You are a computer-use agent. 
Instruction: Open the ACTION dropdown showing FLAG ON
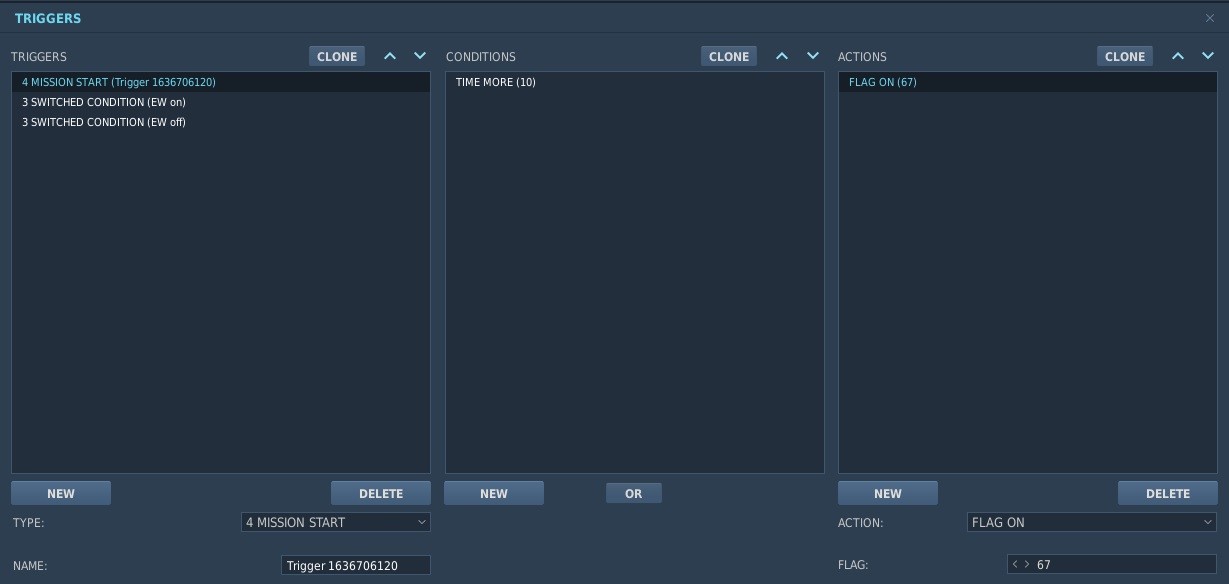coord(1092,522)
